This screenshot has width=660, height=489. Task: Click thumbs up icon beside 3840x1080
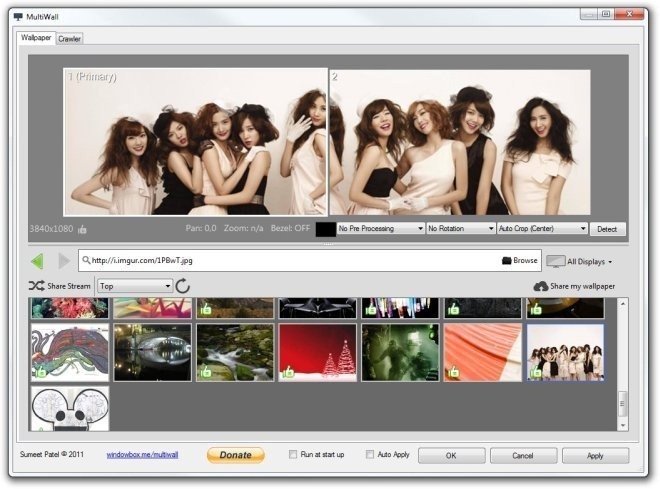click(83, 229)
